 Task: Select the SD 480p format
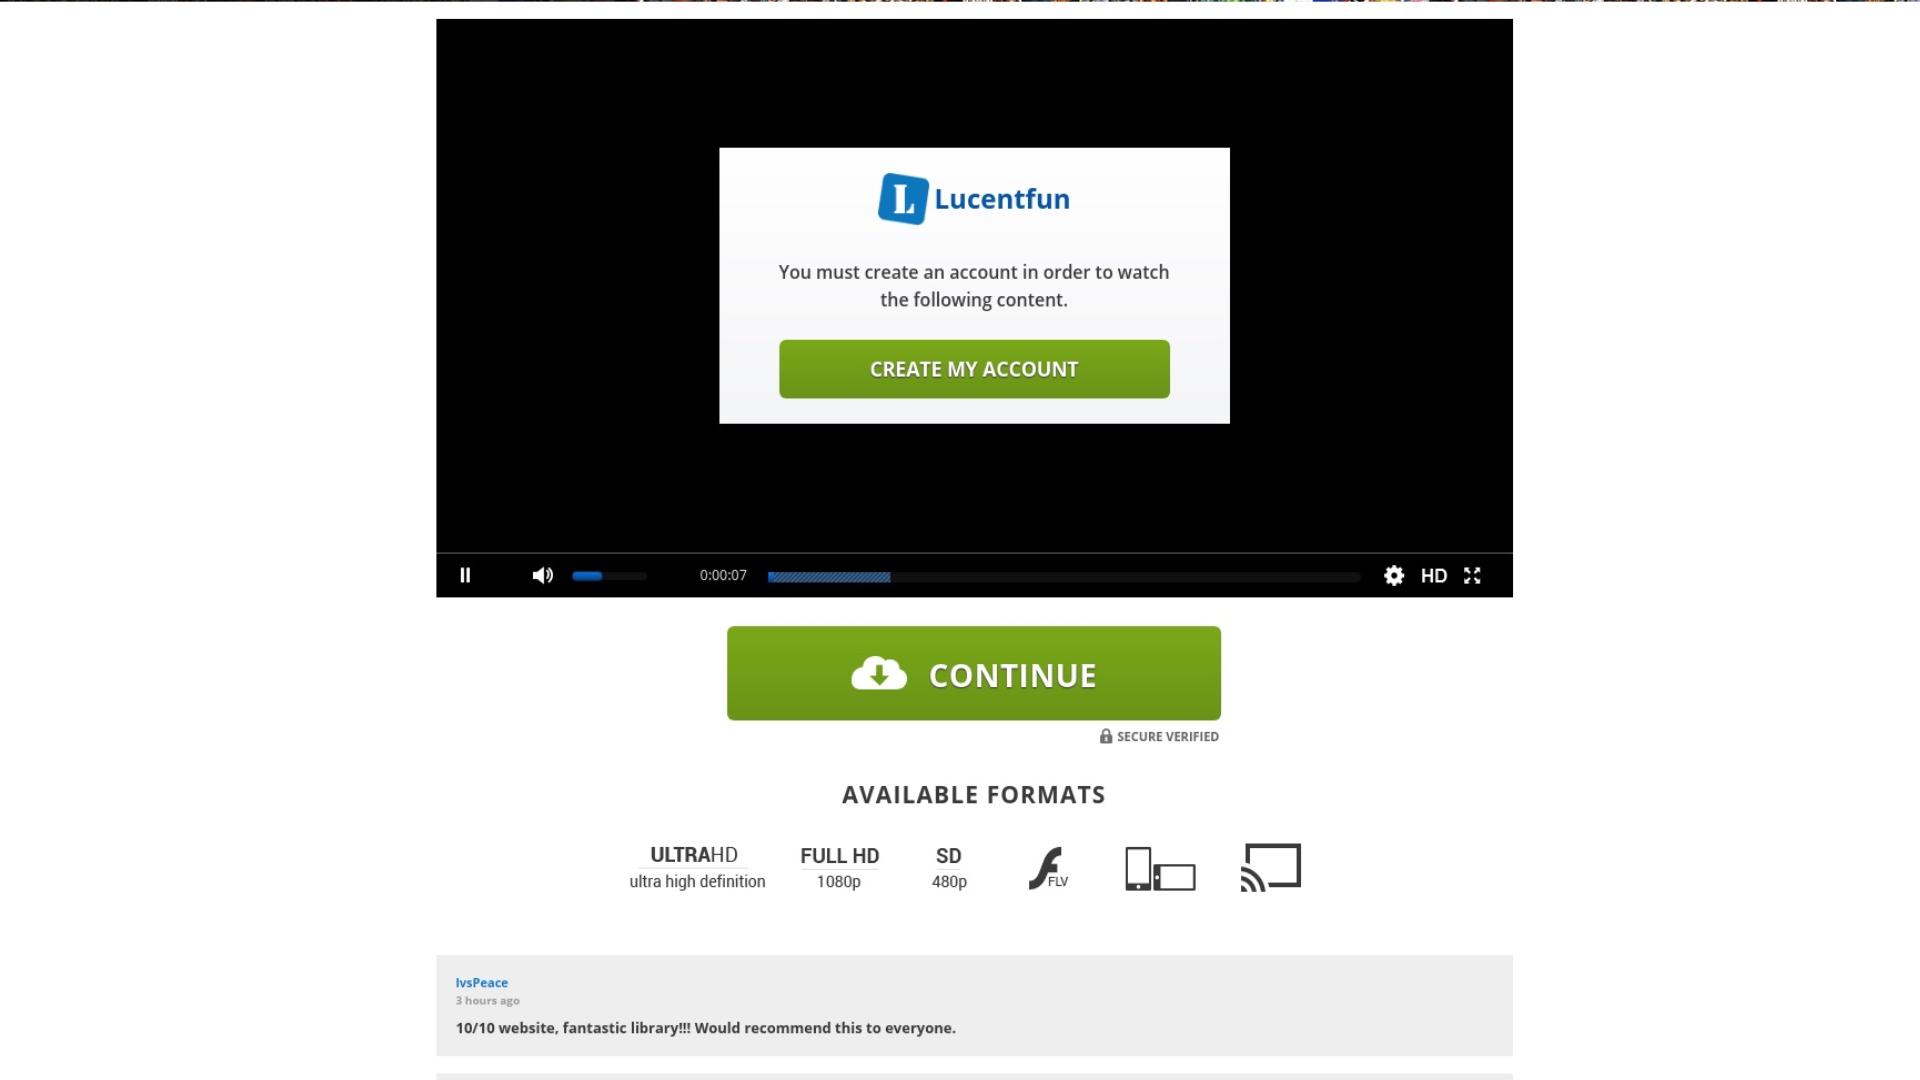point(949,867)
